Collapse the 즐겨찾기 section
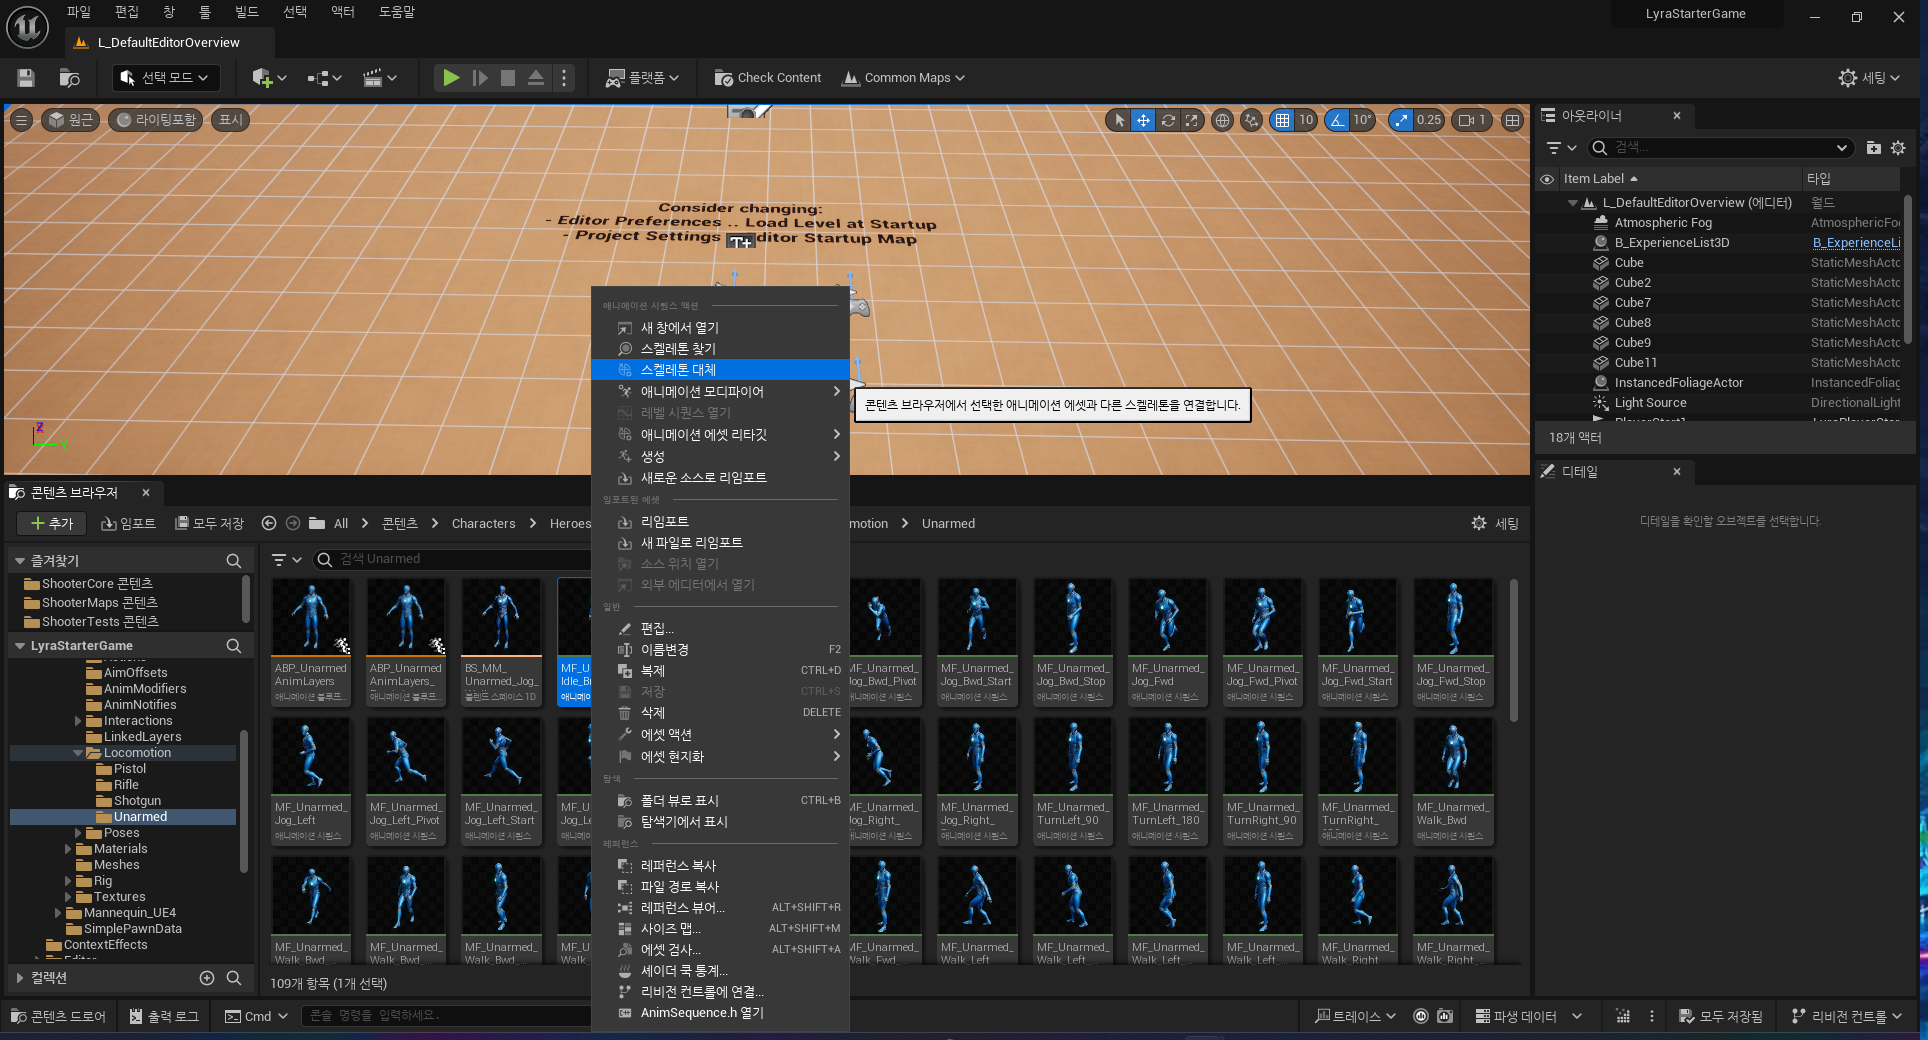Image resolution: width=1928 pixels, height=1040 pixels. pyautogui.click(x=20, y=561)
